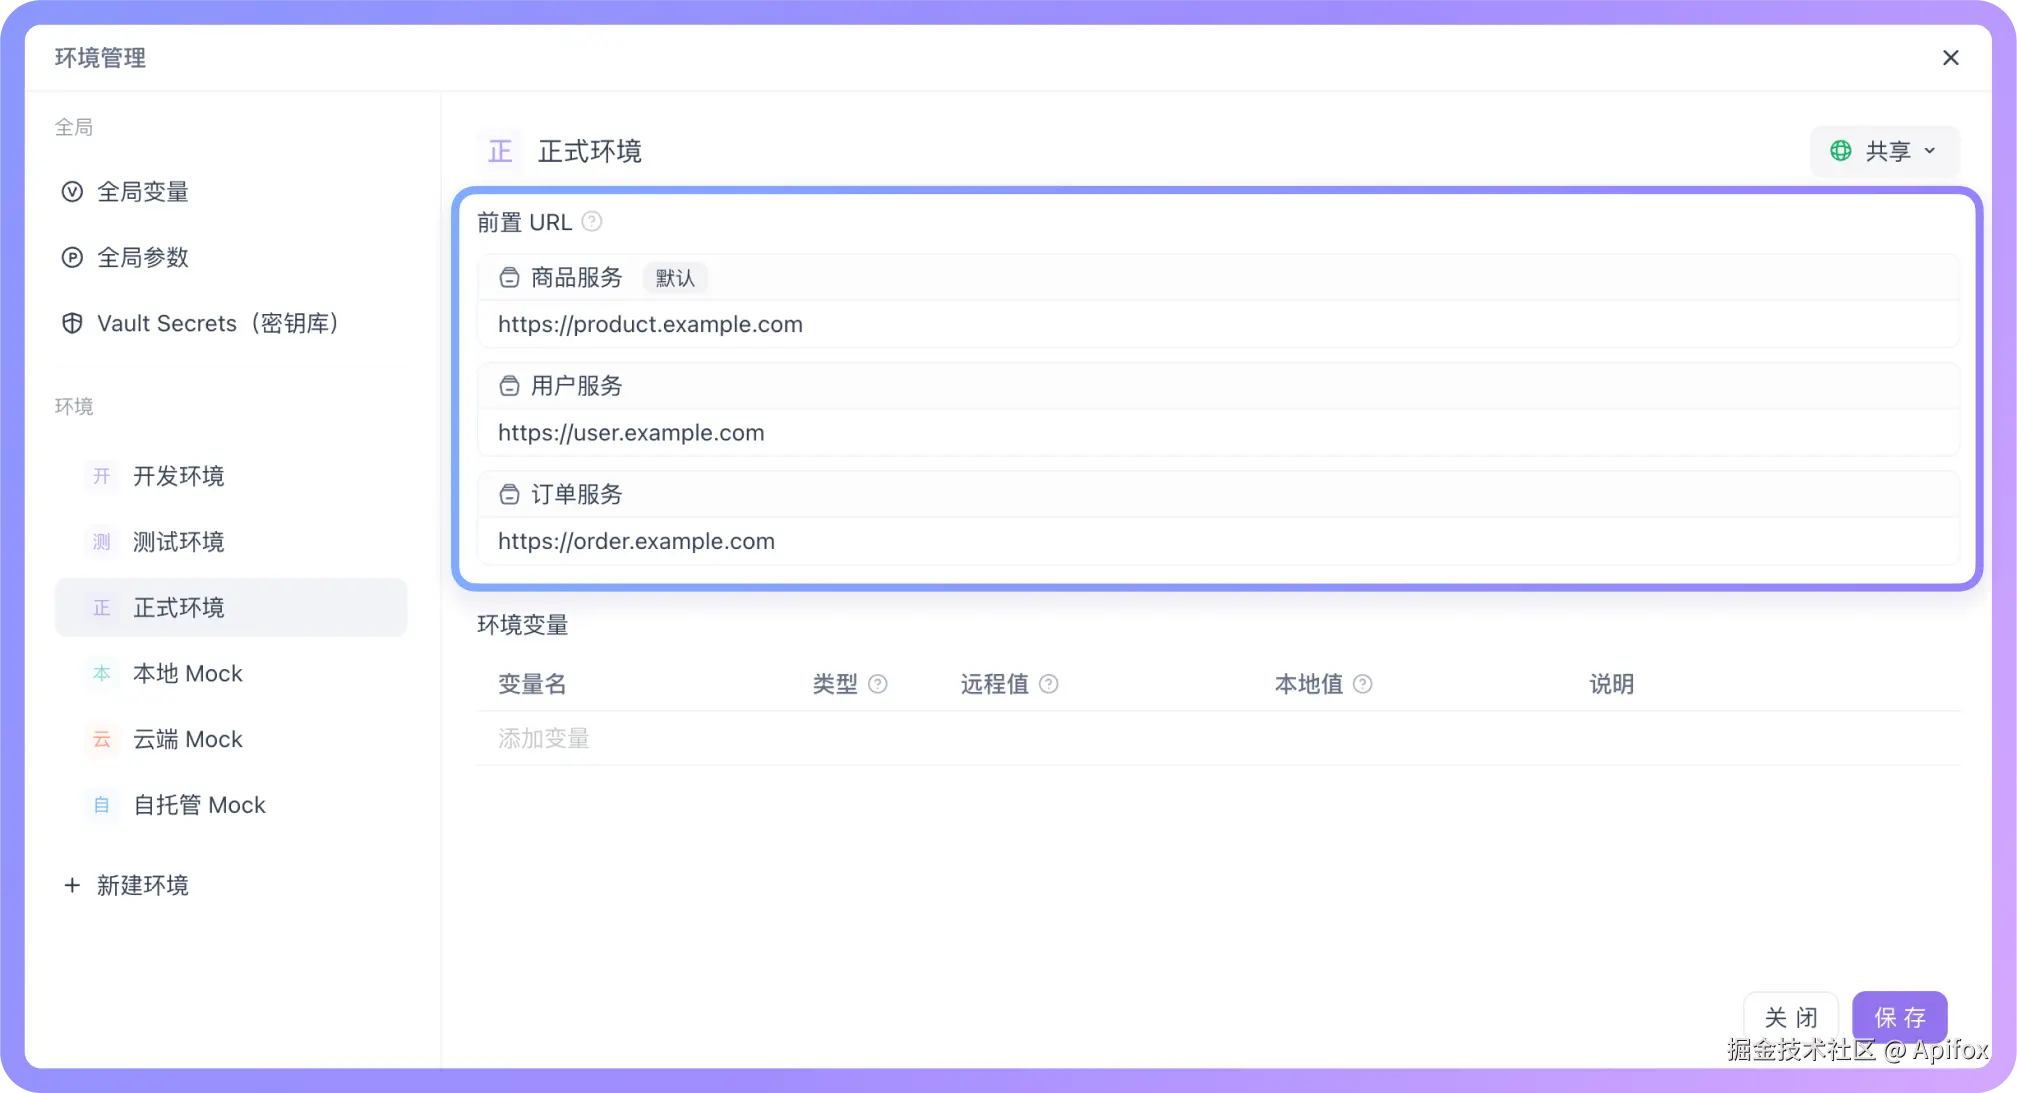Click help icon next to 本地值 column
The height and width of the screenshot is (1093, 2017).
point(1363,684)
